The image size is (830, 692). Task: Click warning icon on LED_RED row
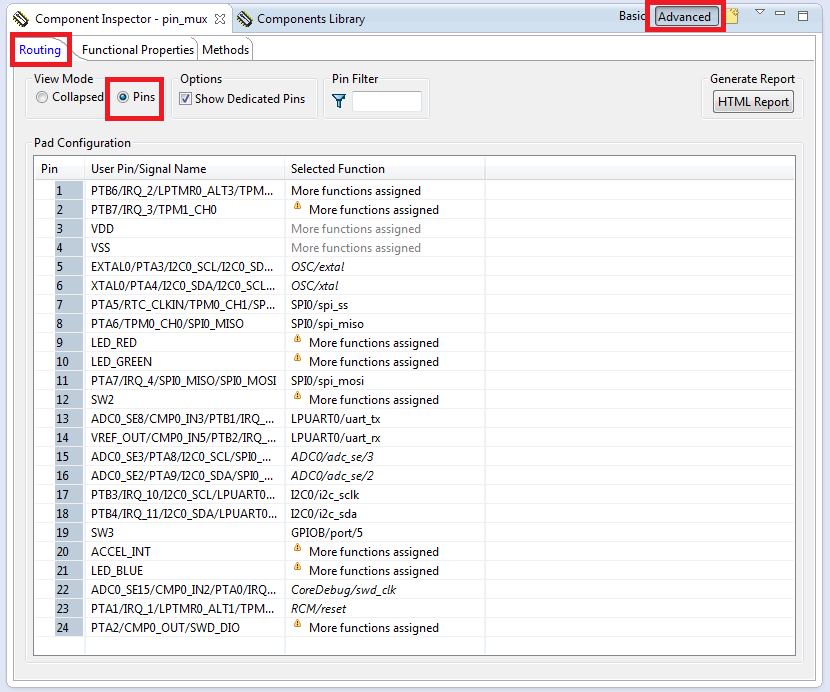coord(297,338)
